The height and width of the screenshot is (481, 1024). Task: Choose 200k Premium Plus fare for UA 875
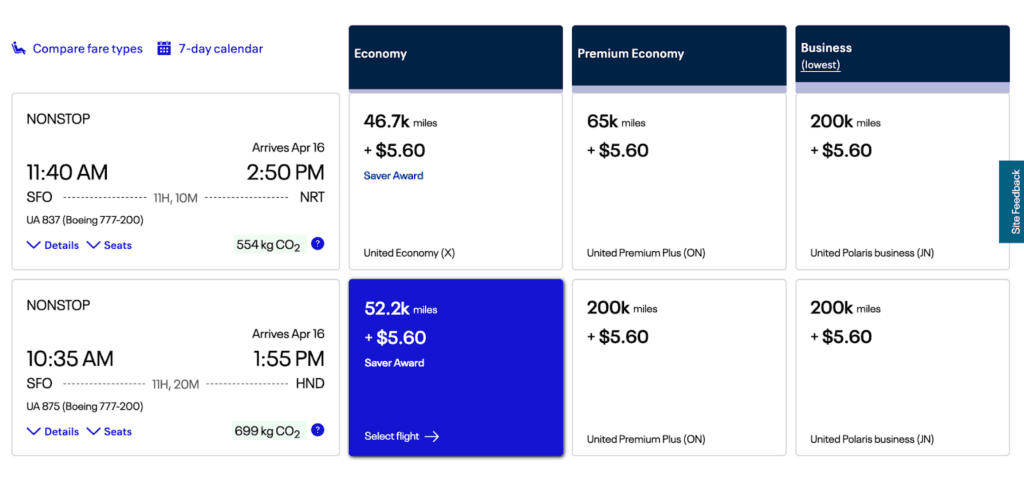(x=679, y=367)
